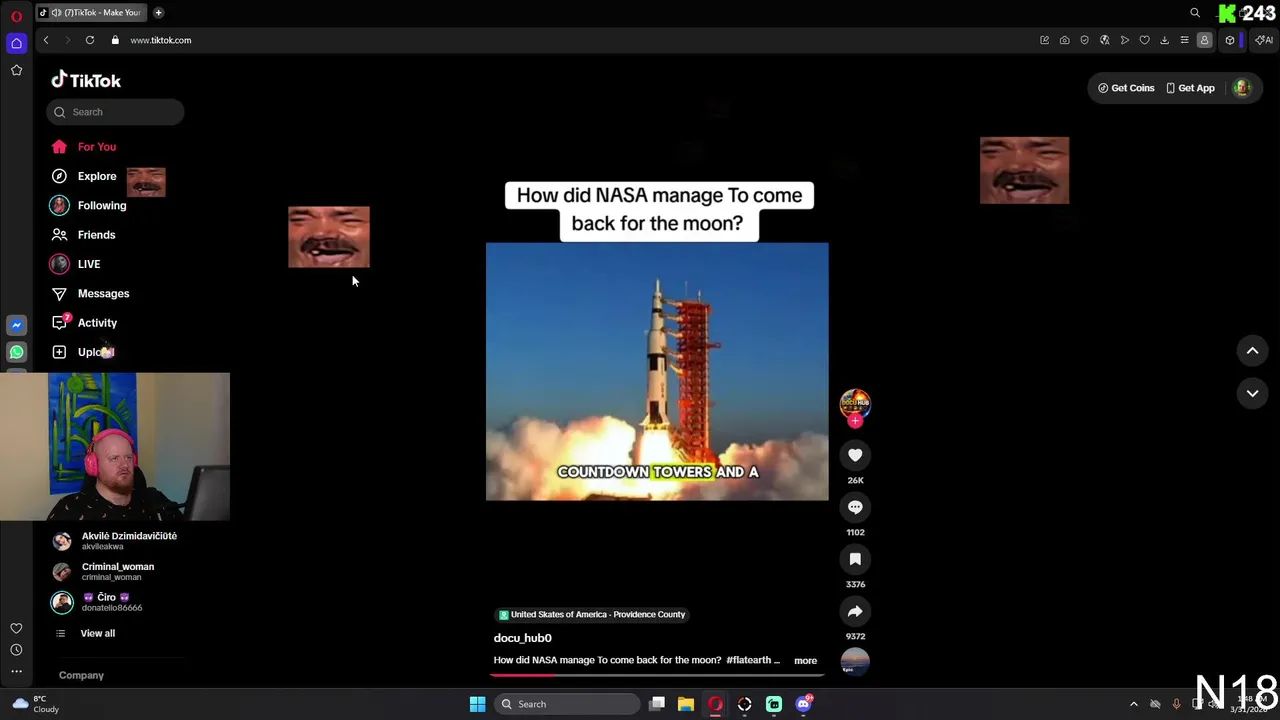Open Opera sidebar three-dots menu

pyautogui.click(x=16, y=671)
